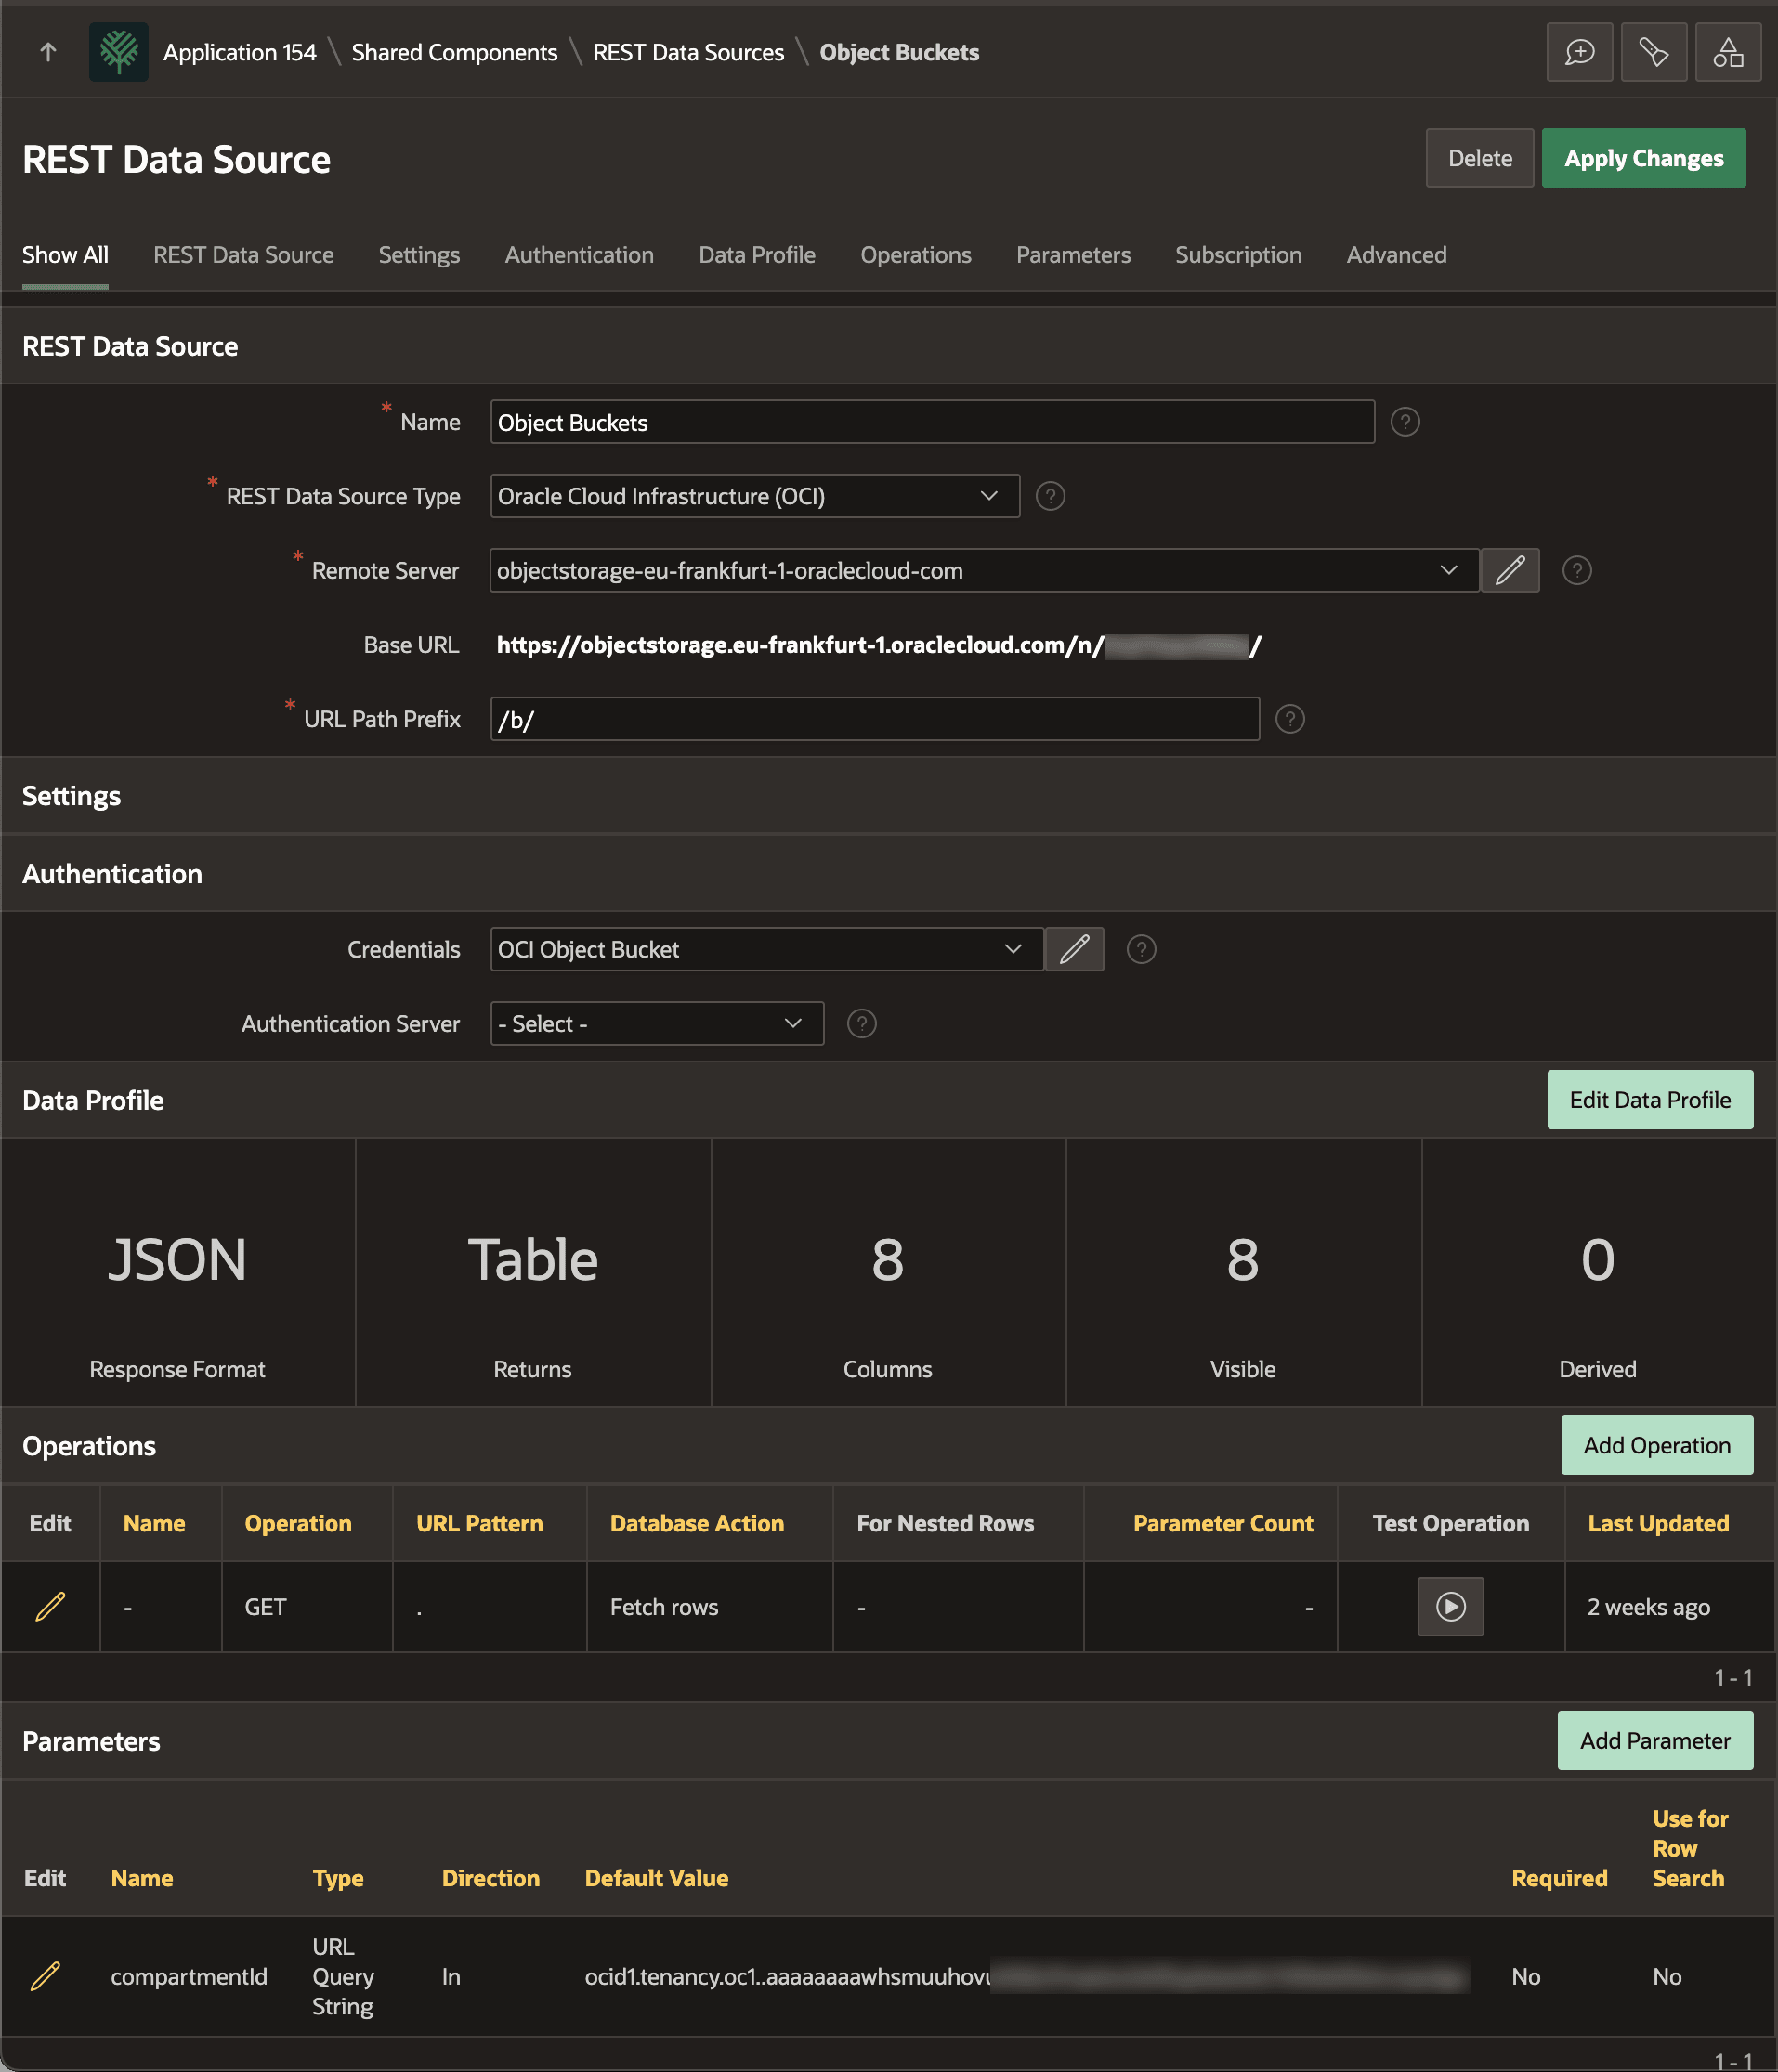Switch to the Advanced tab
The image size is (1778, 2072).
pyautogui.click(x=1396, y=255)
